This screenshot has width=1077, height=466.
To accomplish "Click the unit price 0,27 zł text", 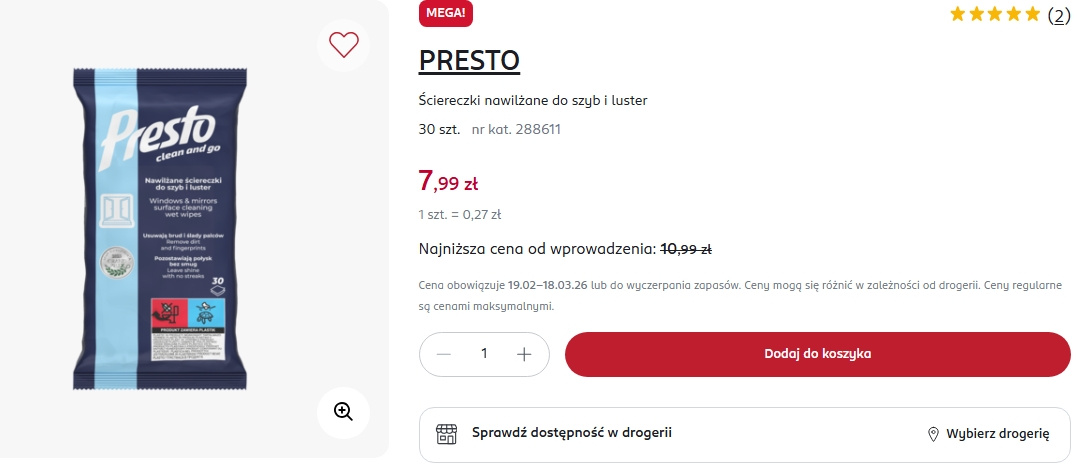I will click(460, 214).
